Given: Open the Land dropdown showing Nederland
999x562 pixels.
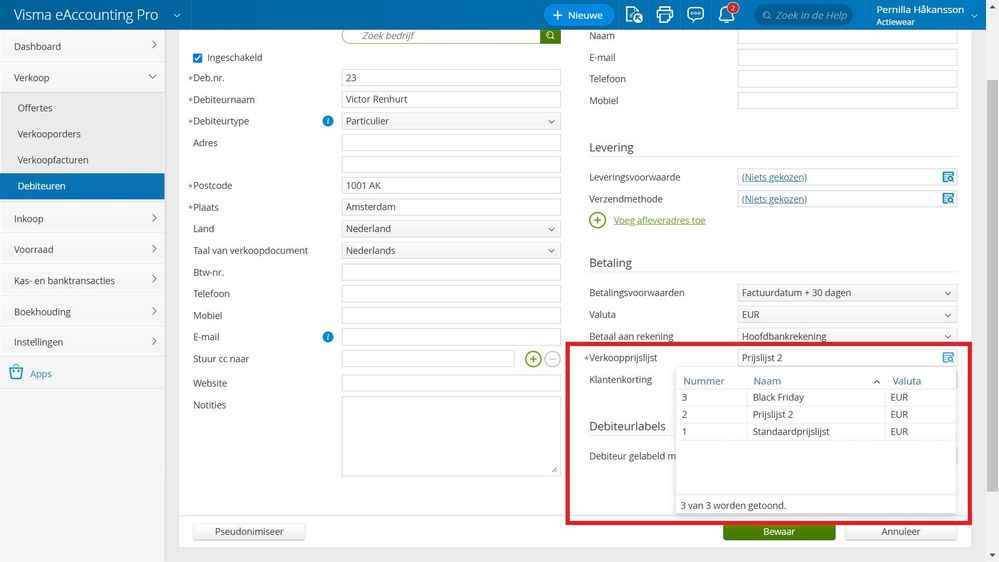Looking at the screenshot, I should point(451,229).
